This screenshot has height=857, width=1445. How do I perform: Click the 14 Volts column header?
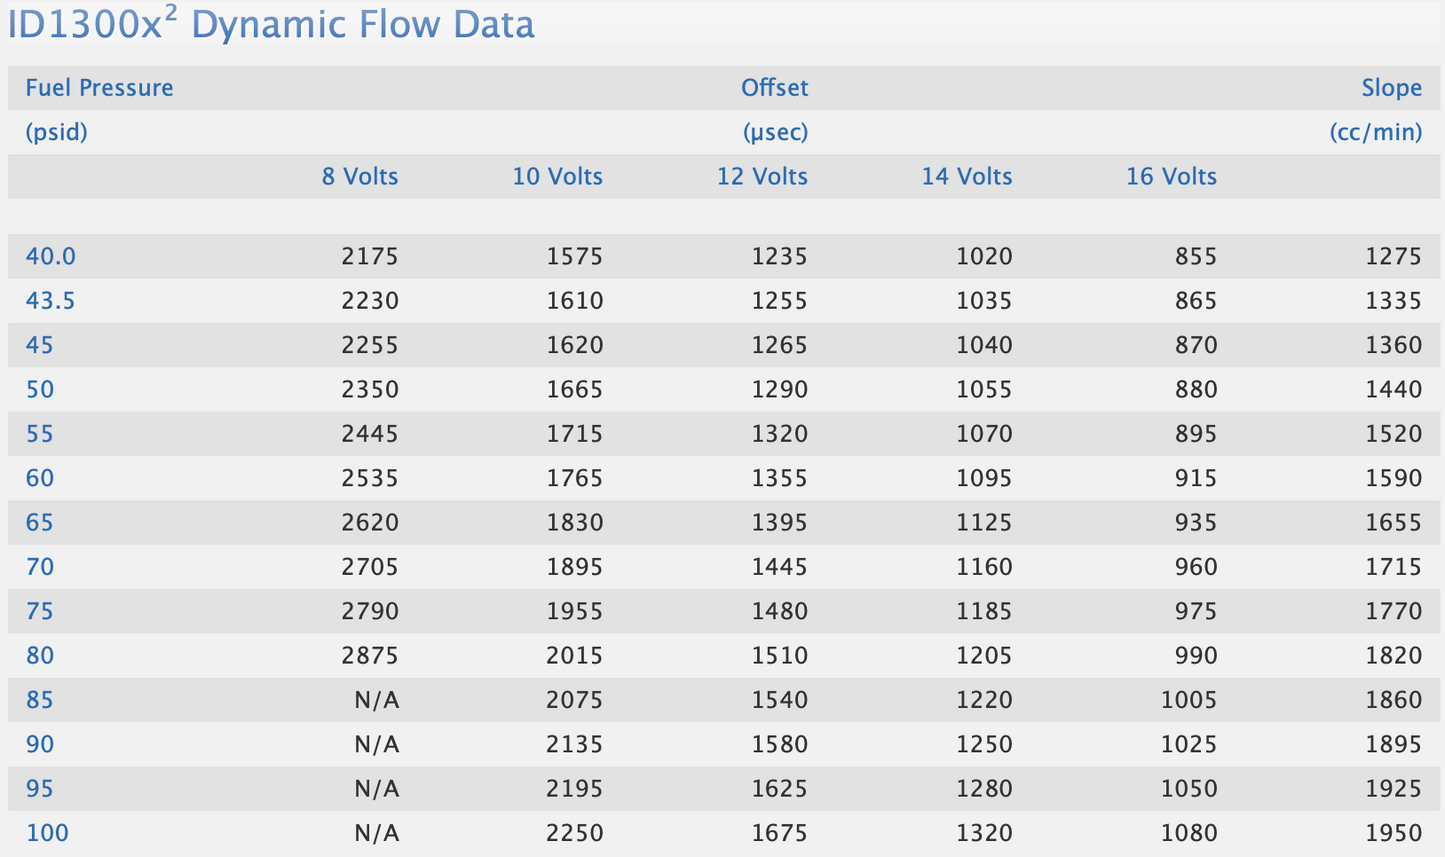point(966,177)
